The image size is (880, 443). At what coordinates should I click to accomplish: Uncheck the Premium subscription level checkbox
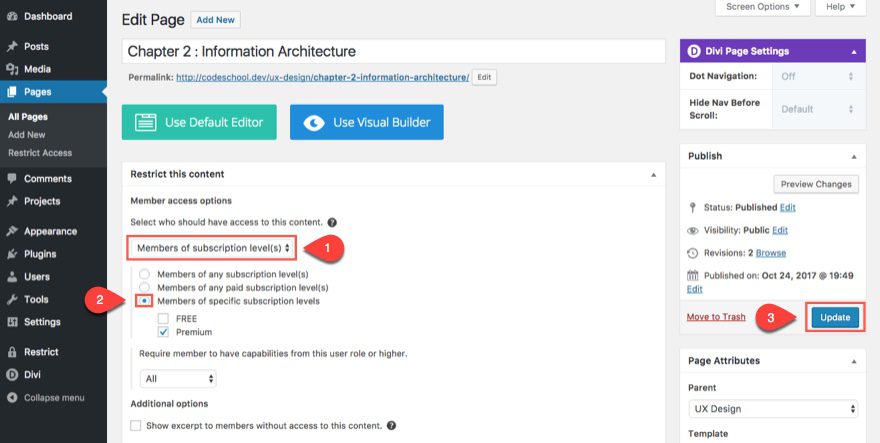coord(163,332)
